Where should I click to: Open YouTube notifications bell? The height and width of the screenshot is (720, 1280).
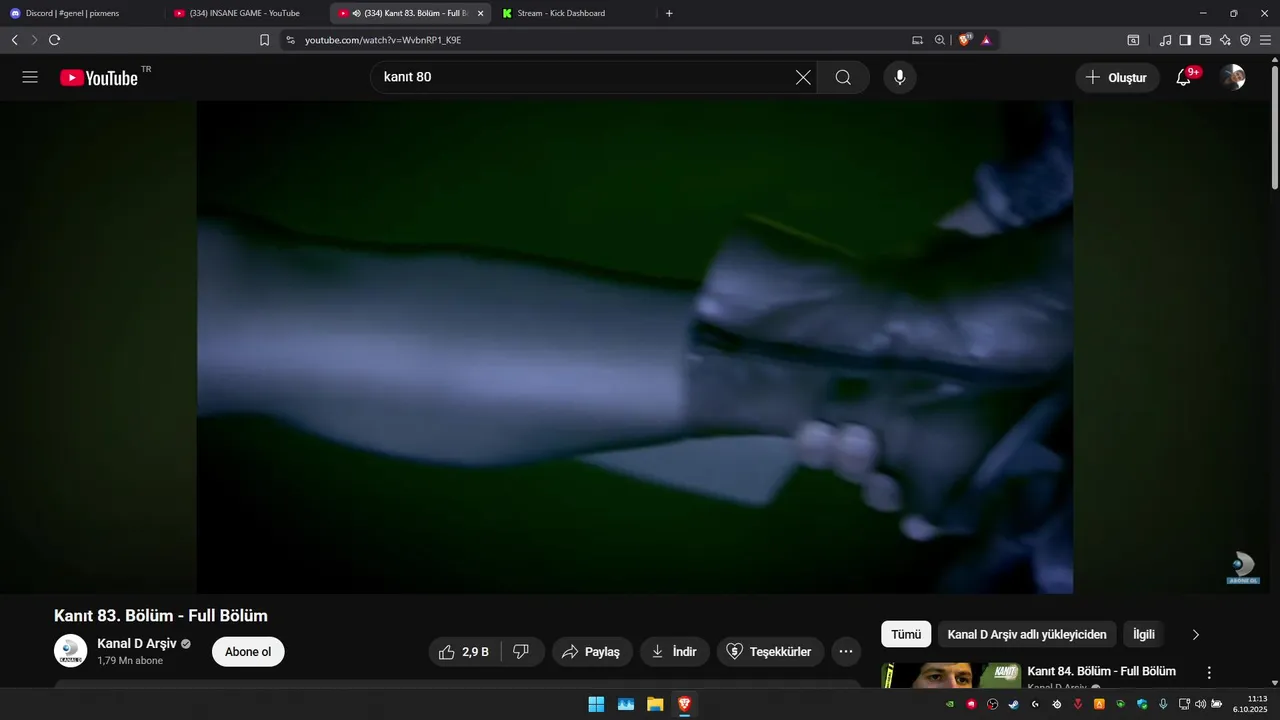pos(1183,77)
